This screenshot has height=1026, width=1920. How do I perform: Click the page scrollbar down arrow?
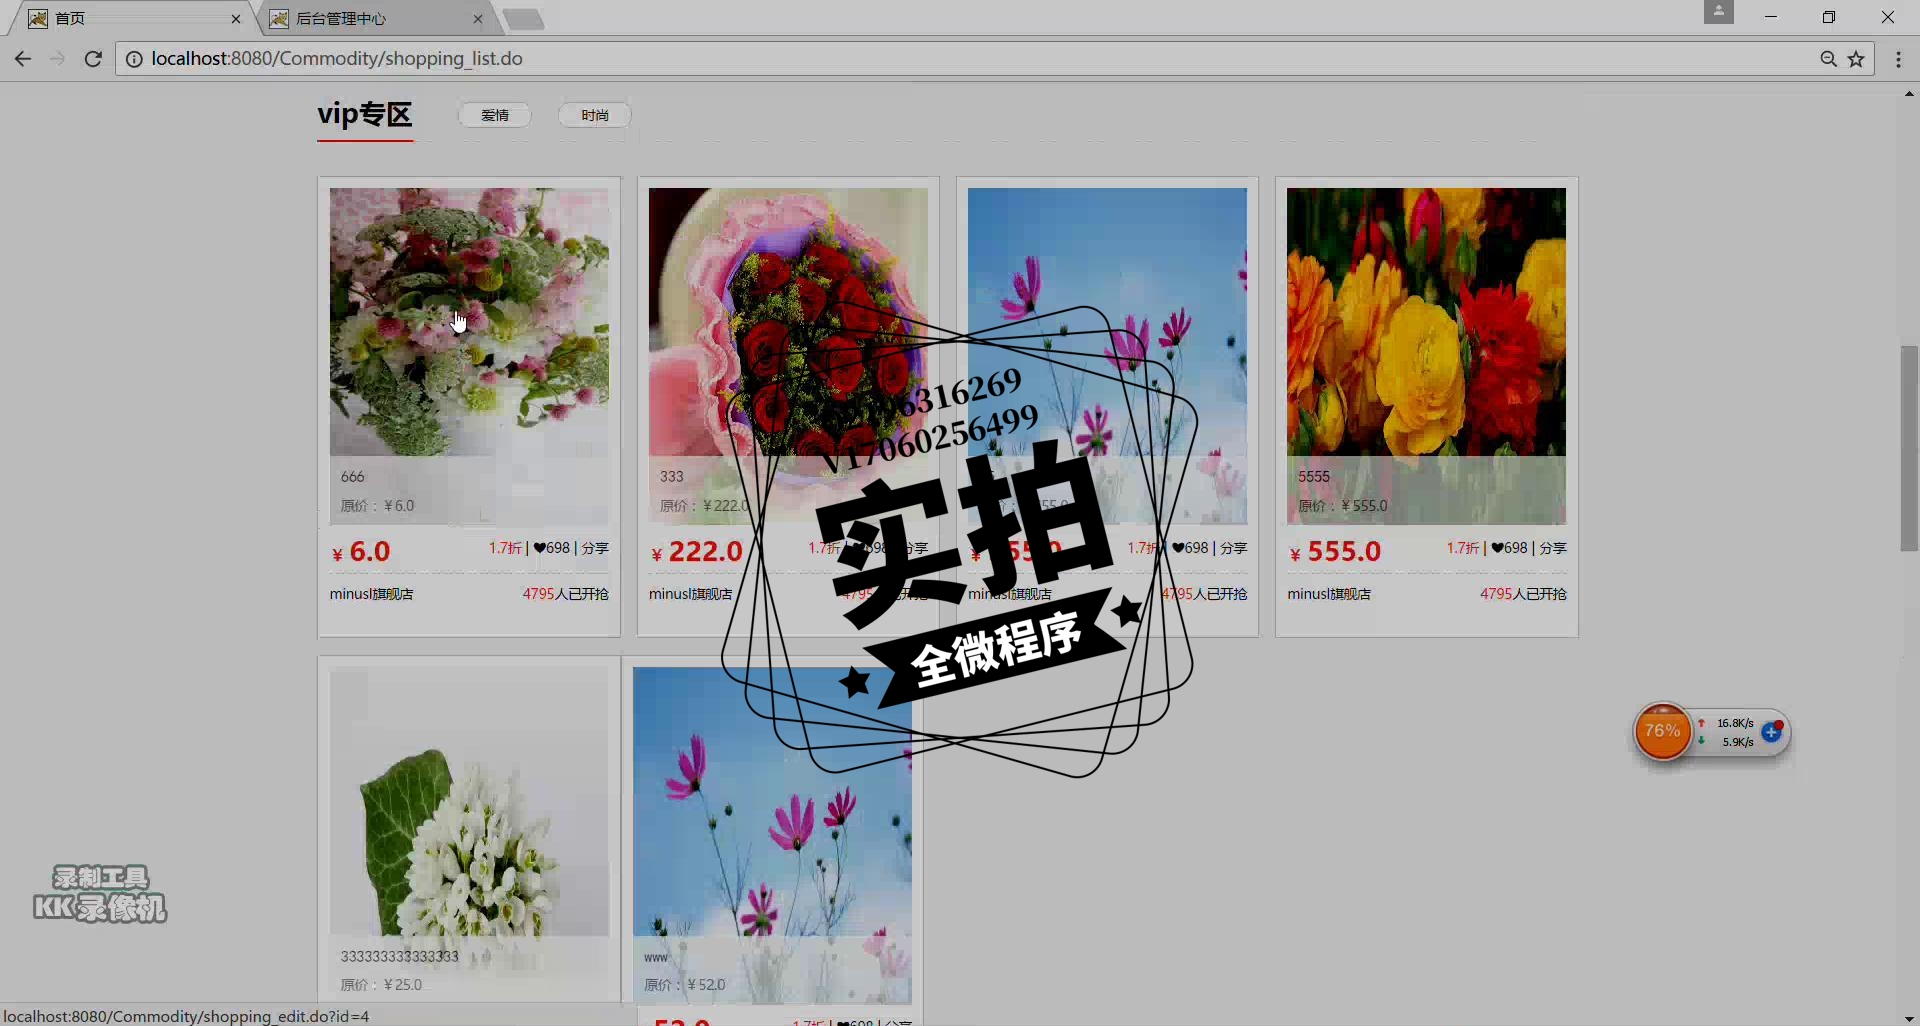1909,1017
